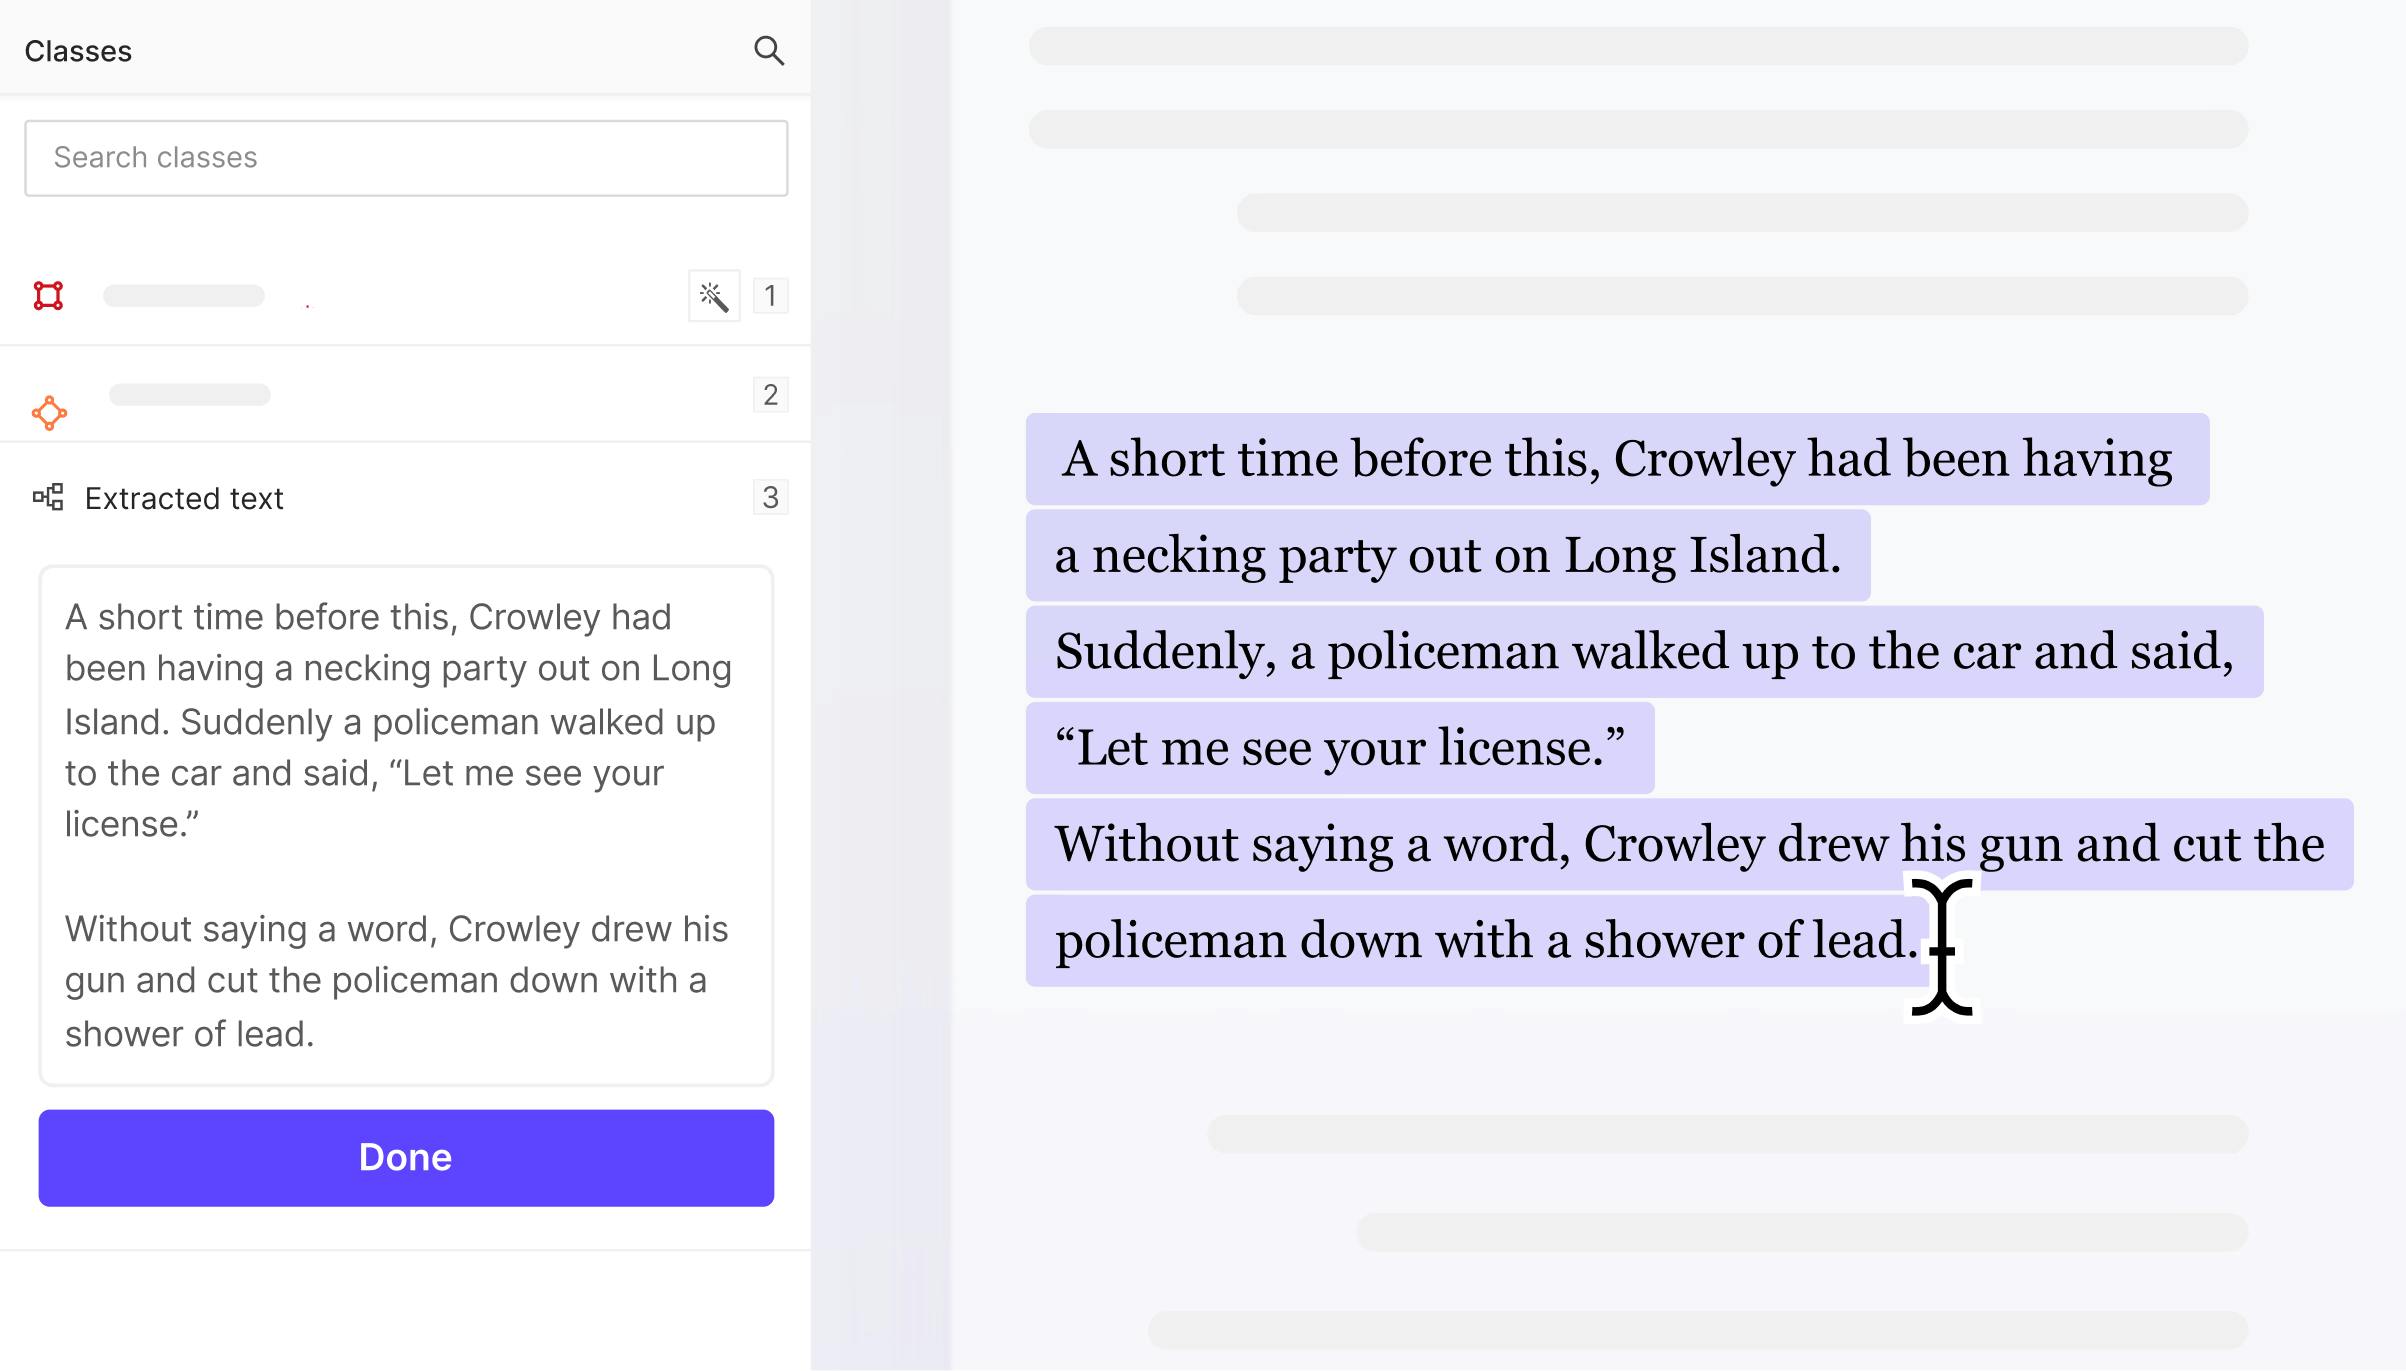Image resolution: width=2406 pixels, height=1371 pixels.
Task: Click the Classes panel title
Action: click(x=78, y=51)
